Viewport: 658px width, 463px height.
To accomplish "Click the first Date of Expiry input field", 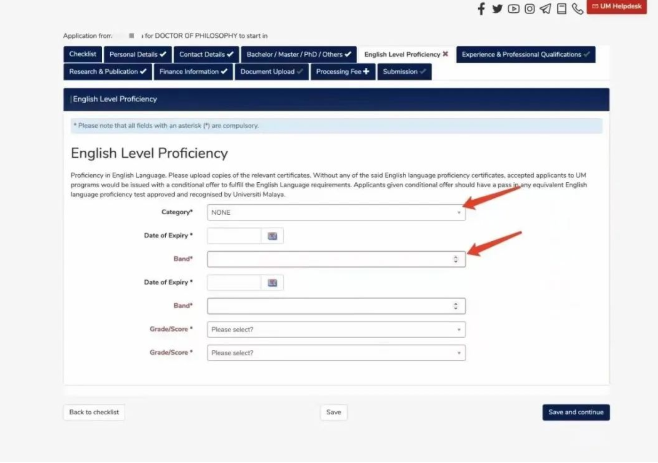I will [234, 236].
